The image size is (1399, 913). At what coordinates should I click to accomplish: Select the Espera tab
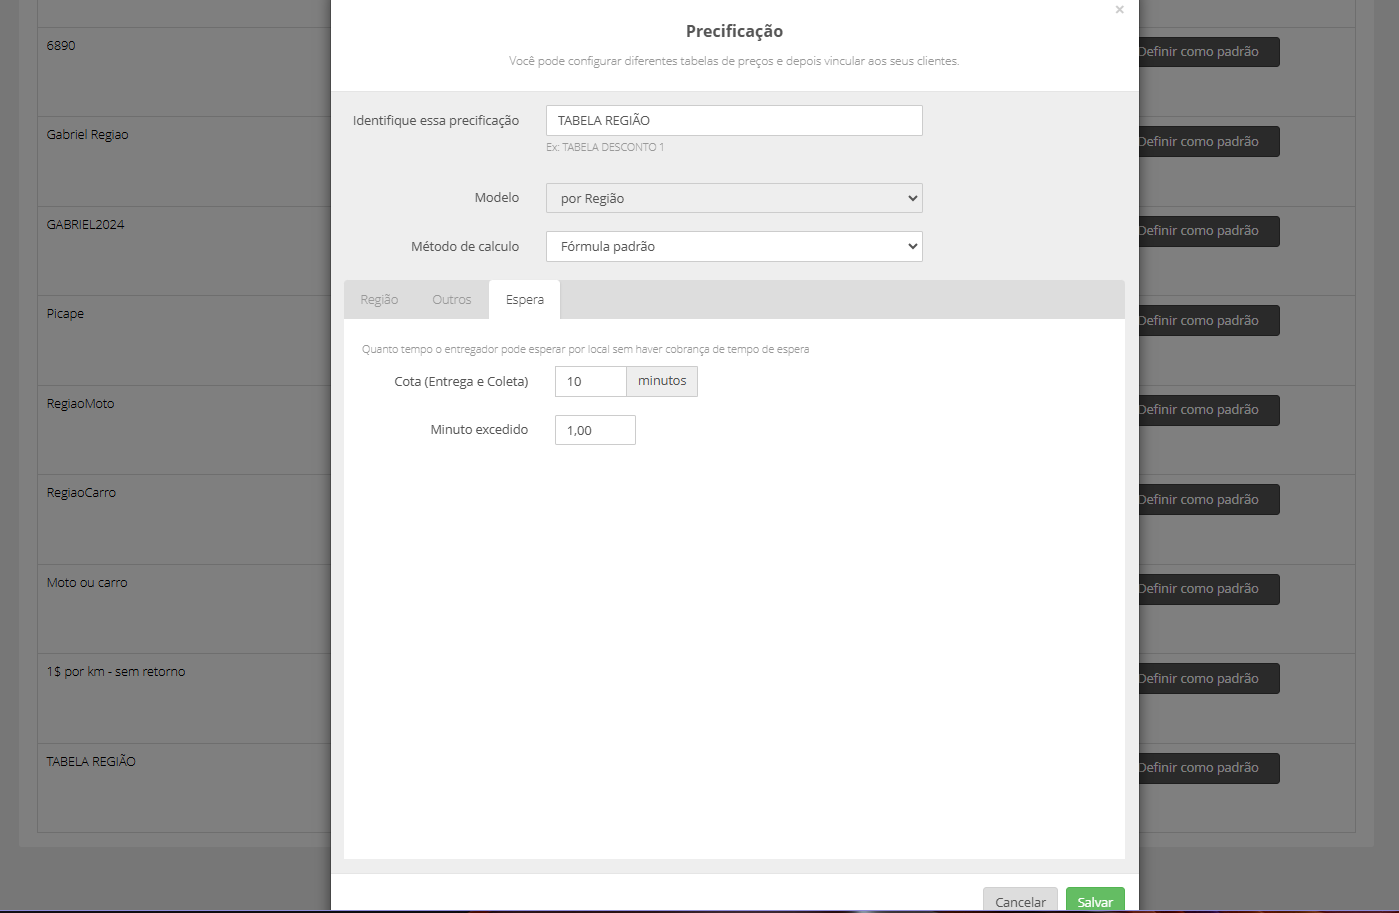tap(525, 300)
